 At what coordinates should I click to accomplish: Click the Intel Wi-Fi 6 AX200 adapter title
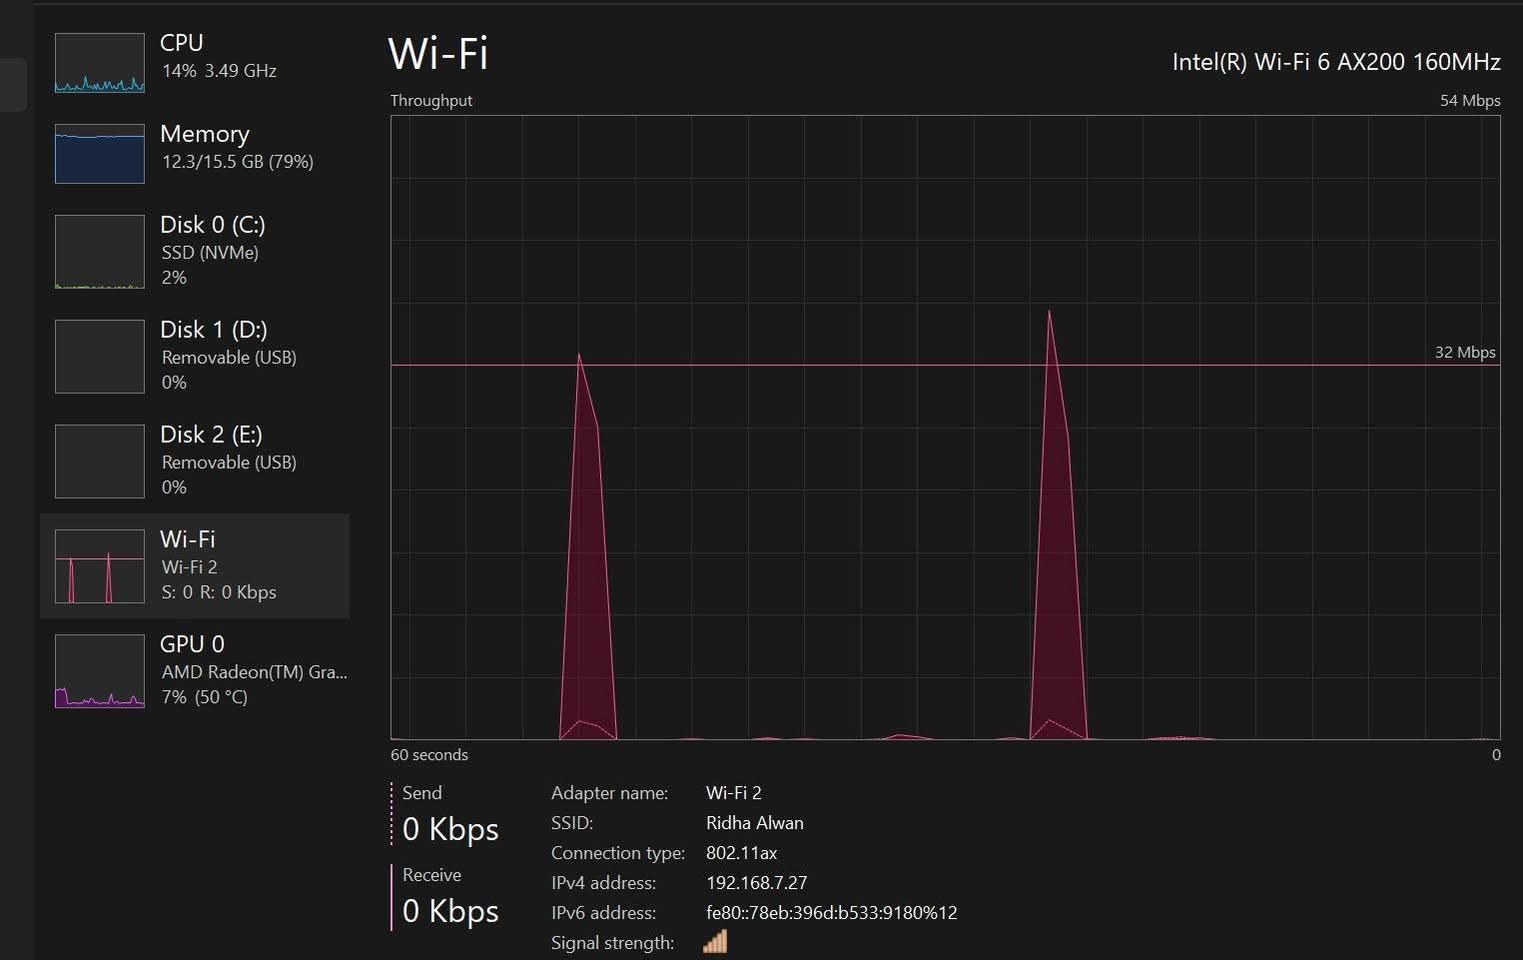1335,62
